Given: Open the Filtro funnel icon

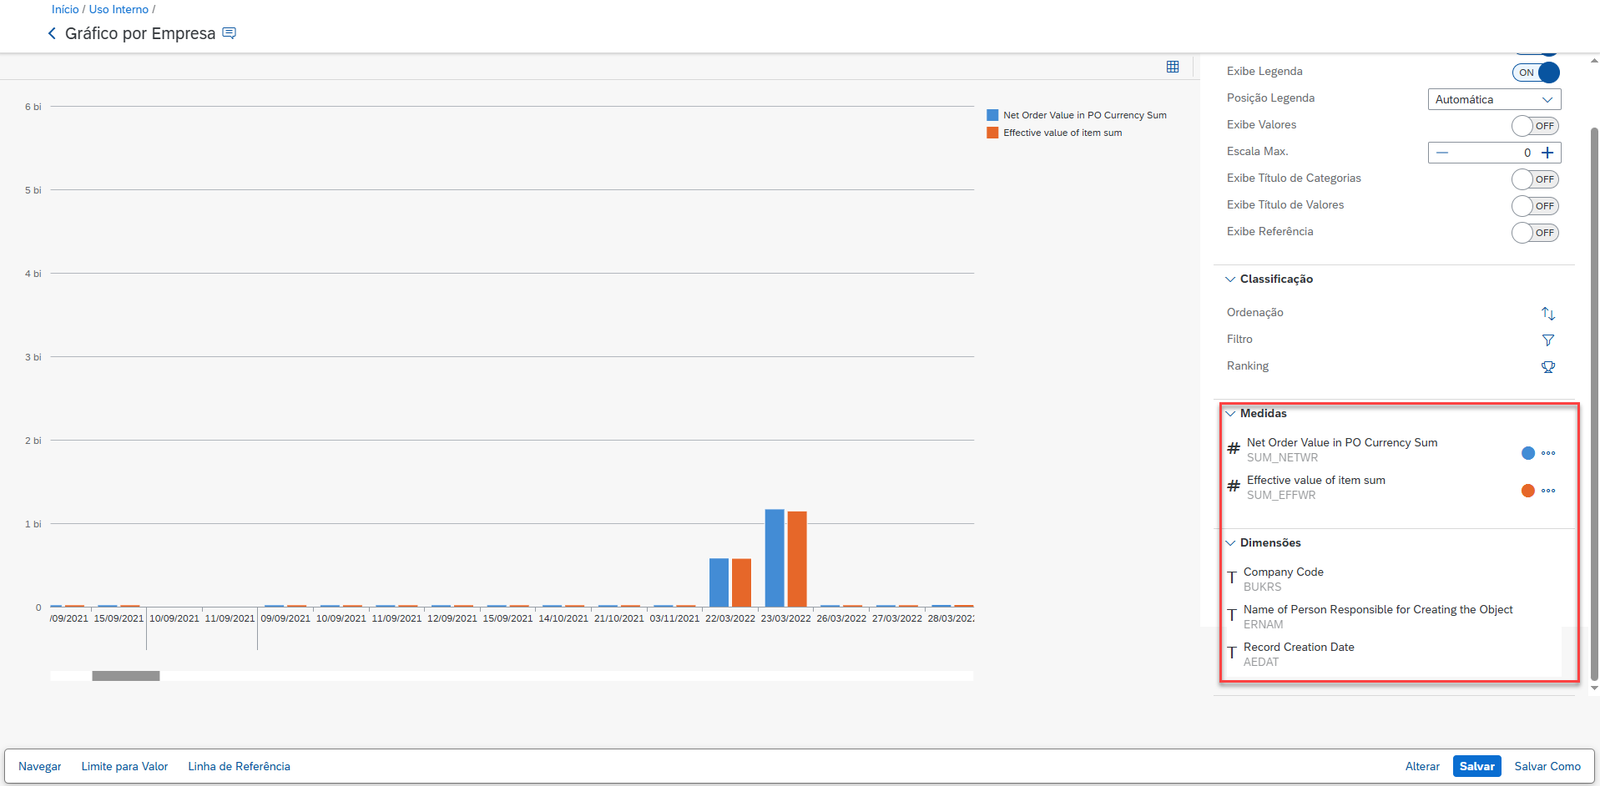Looking at the screenshot, I should tap(1548, 340).
